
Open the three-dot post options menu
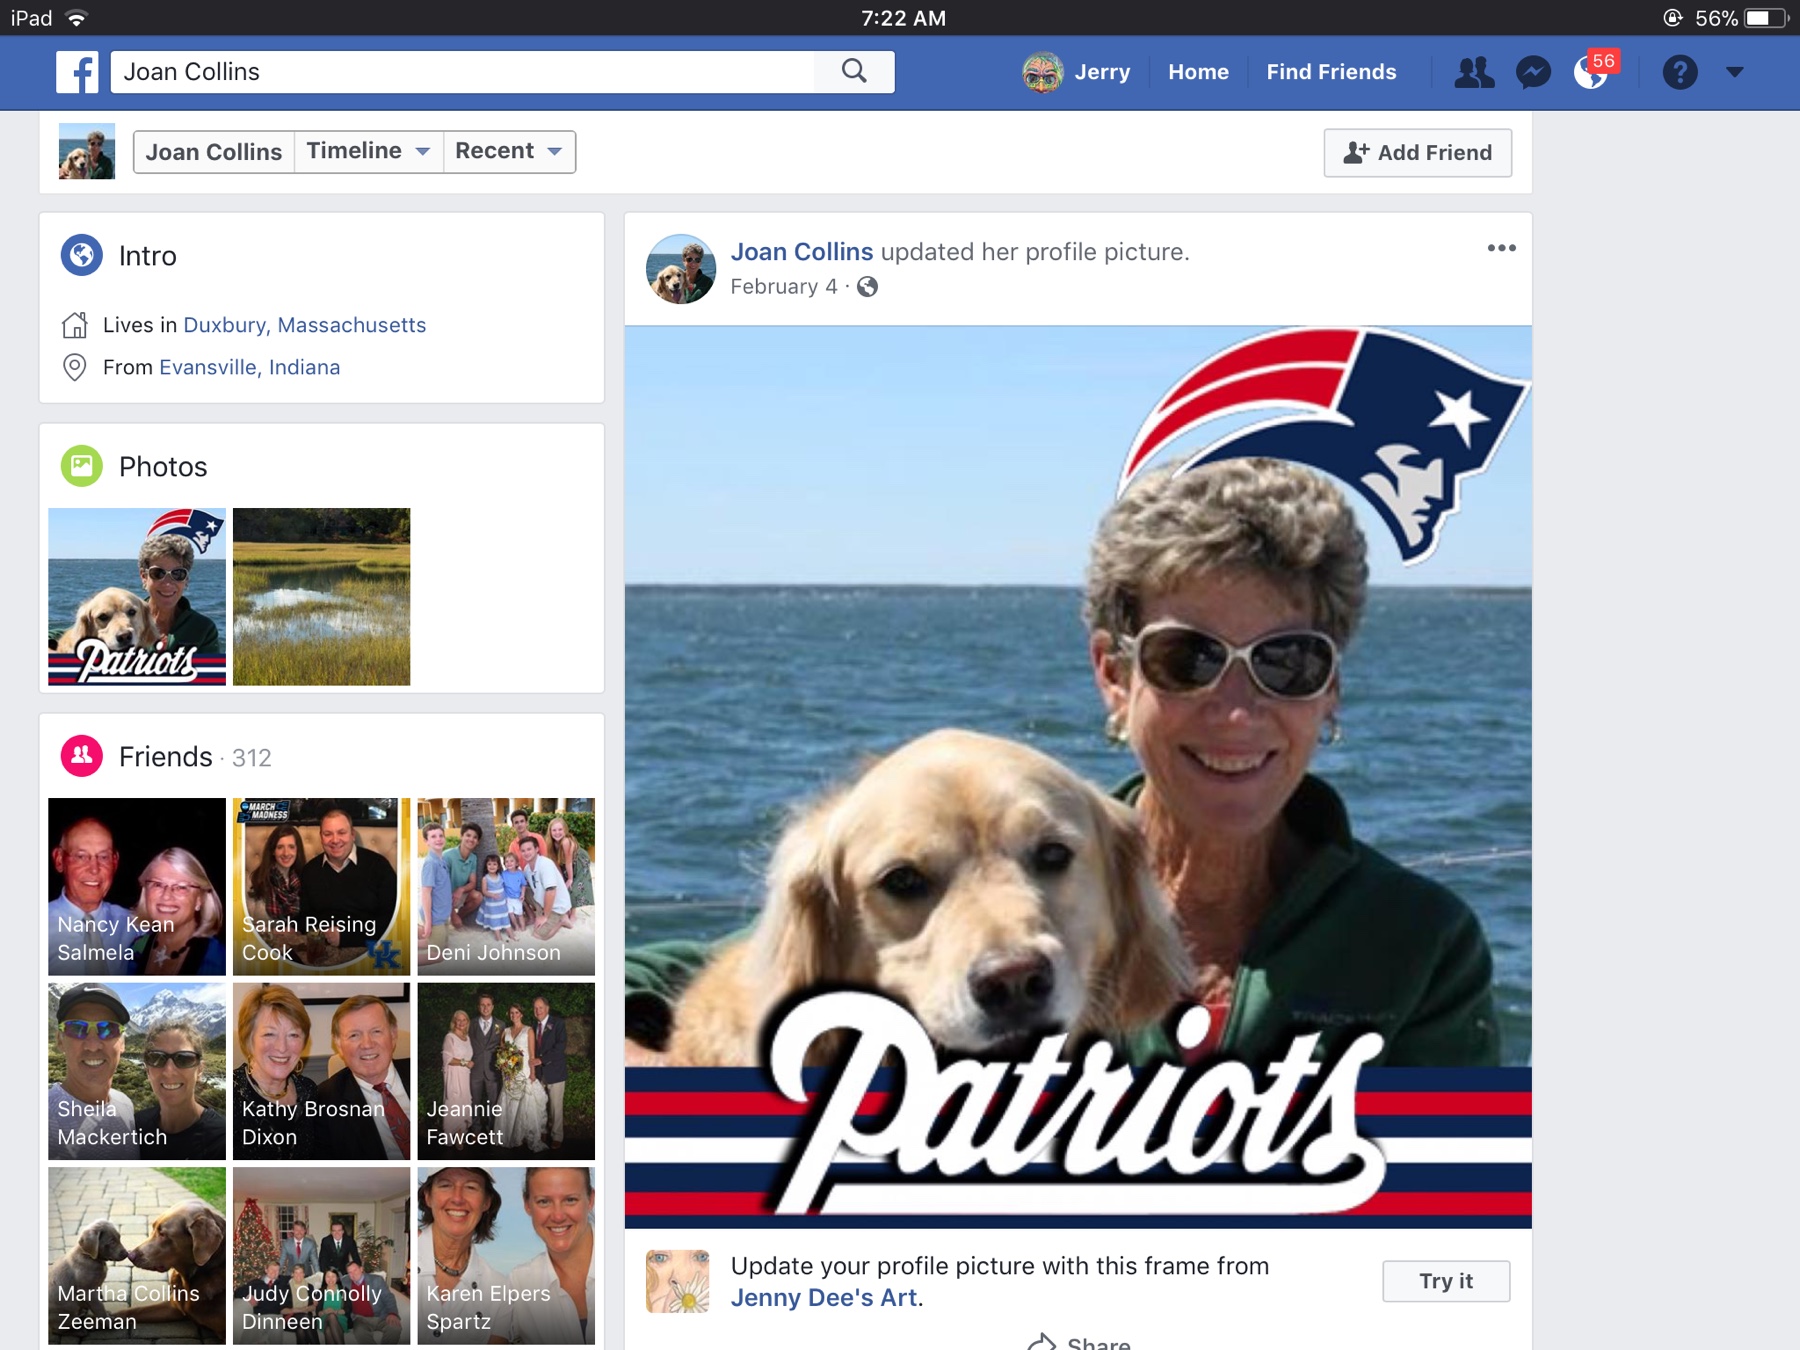tap(1501, 248)
